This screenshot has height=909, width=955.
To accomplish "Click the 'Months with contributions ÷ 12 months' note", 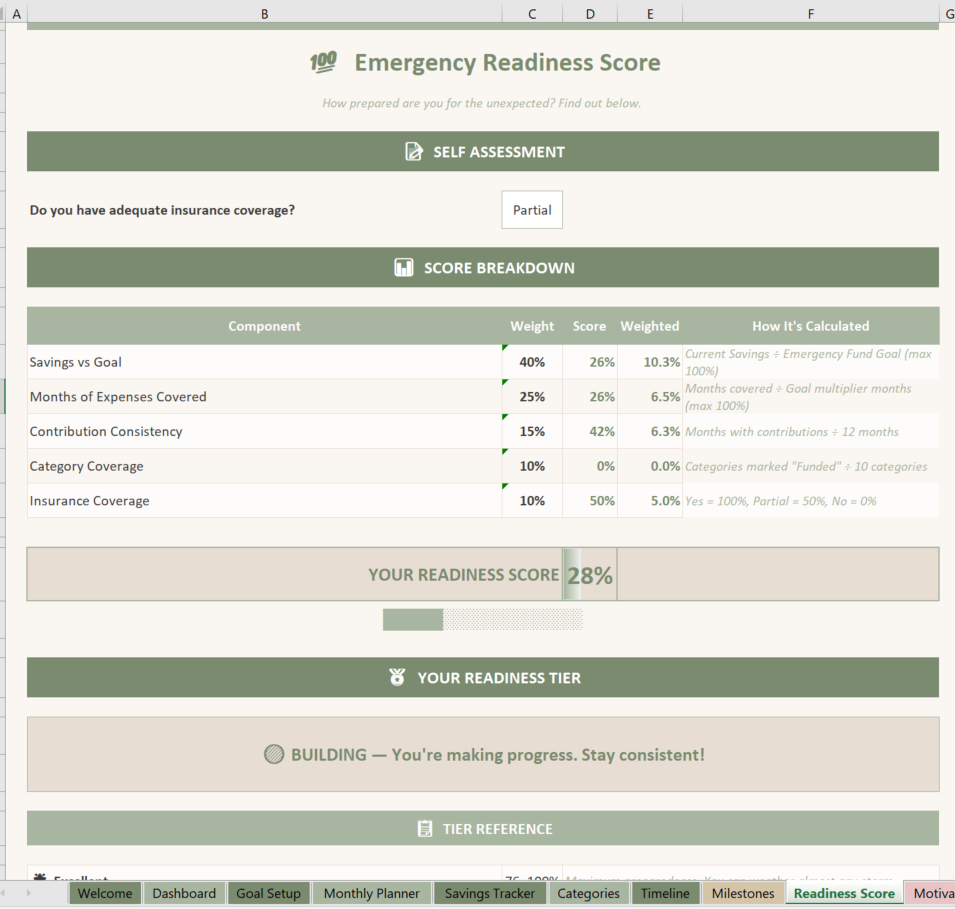I will pyautogui.click(x=792, y=431).
